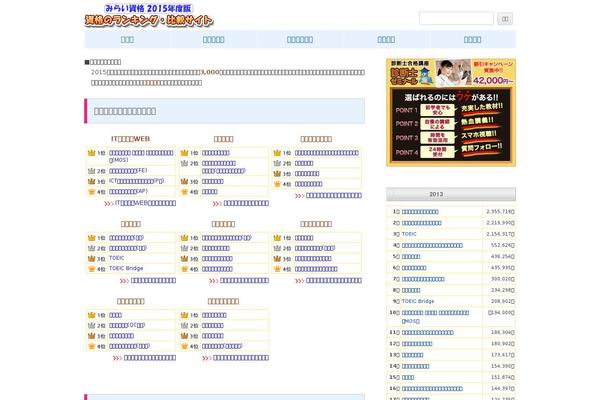This screenshot has height=400, width=600.
Task: Open the IT WEB ranking more link
Action: pyautogui.click(x=145, y=203)
